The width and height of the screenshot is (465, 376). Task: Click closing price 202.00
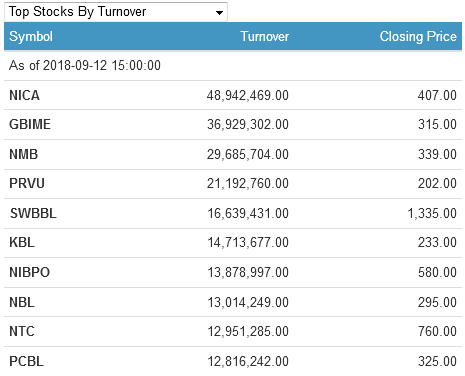click(x=437, y=183)
